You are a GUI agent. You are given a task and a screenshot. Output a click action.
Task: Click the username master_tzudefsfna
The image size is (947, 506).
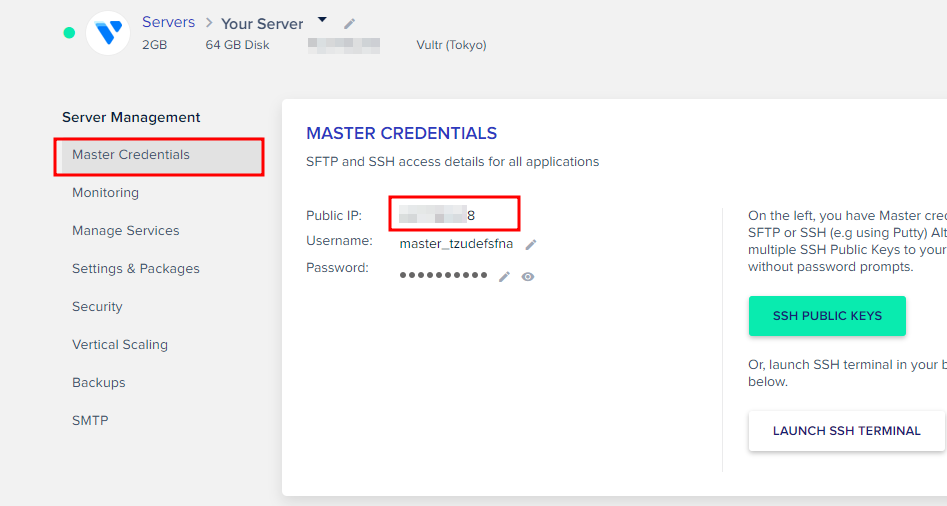point(457,244)
